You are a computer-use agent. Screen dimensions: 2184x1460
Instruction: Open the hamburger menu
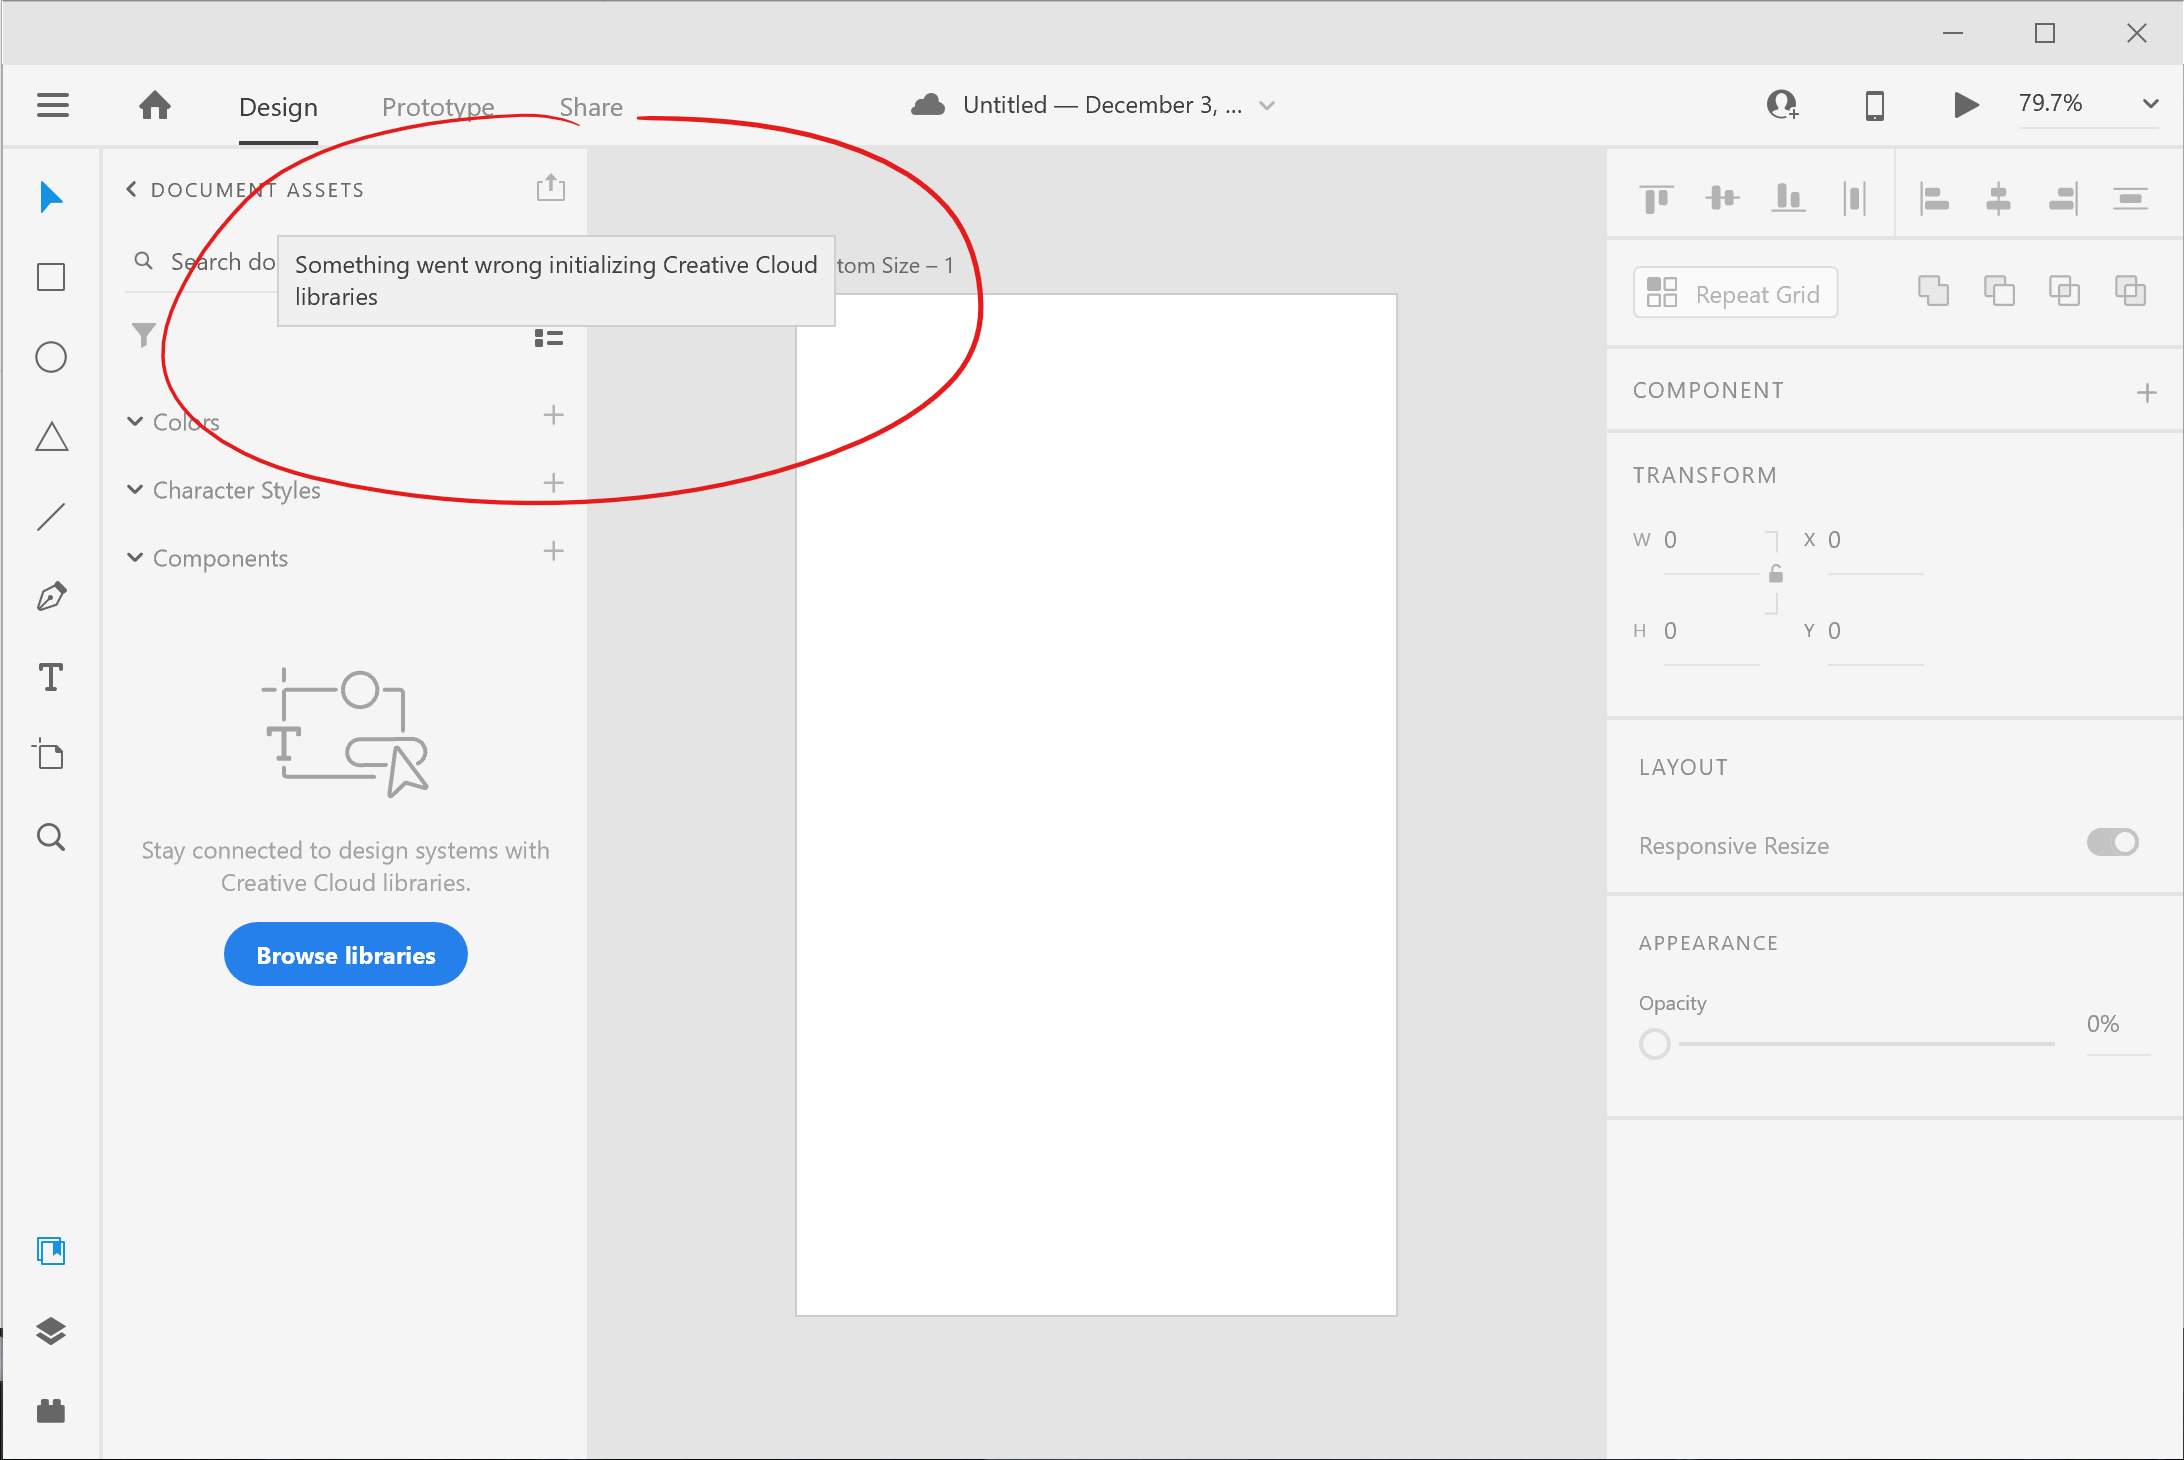pos(52,105)
